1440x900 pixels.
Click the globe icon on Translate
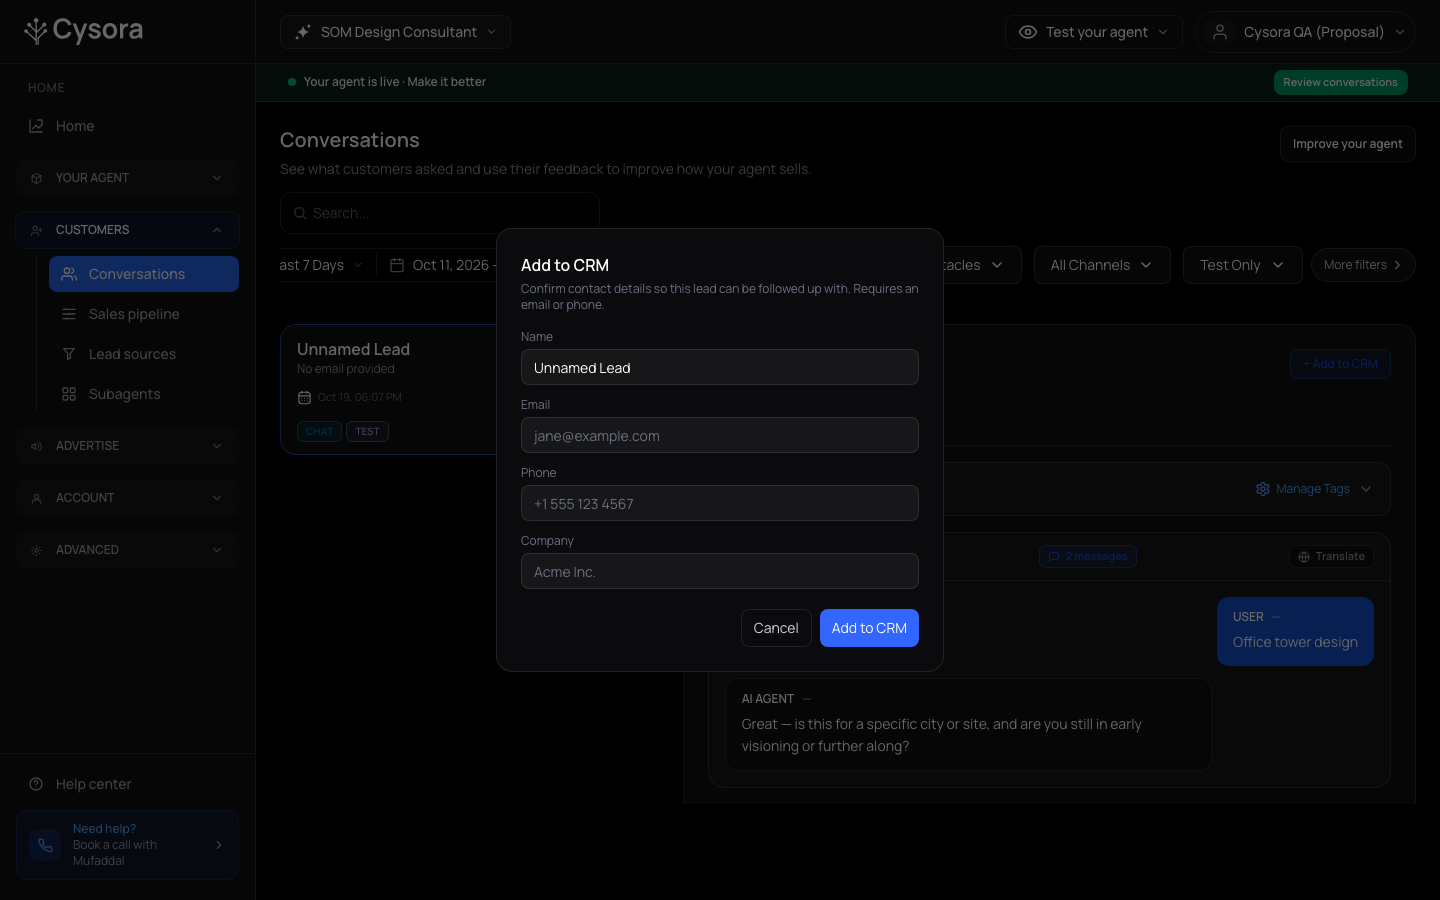coord(1304,557)
